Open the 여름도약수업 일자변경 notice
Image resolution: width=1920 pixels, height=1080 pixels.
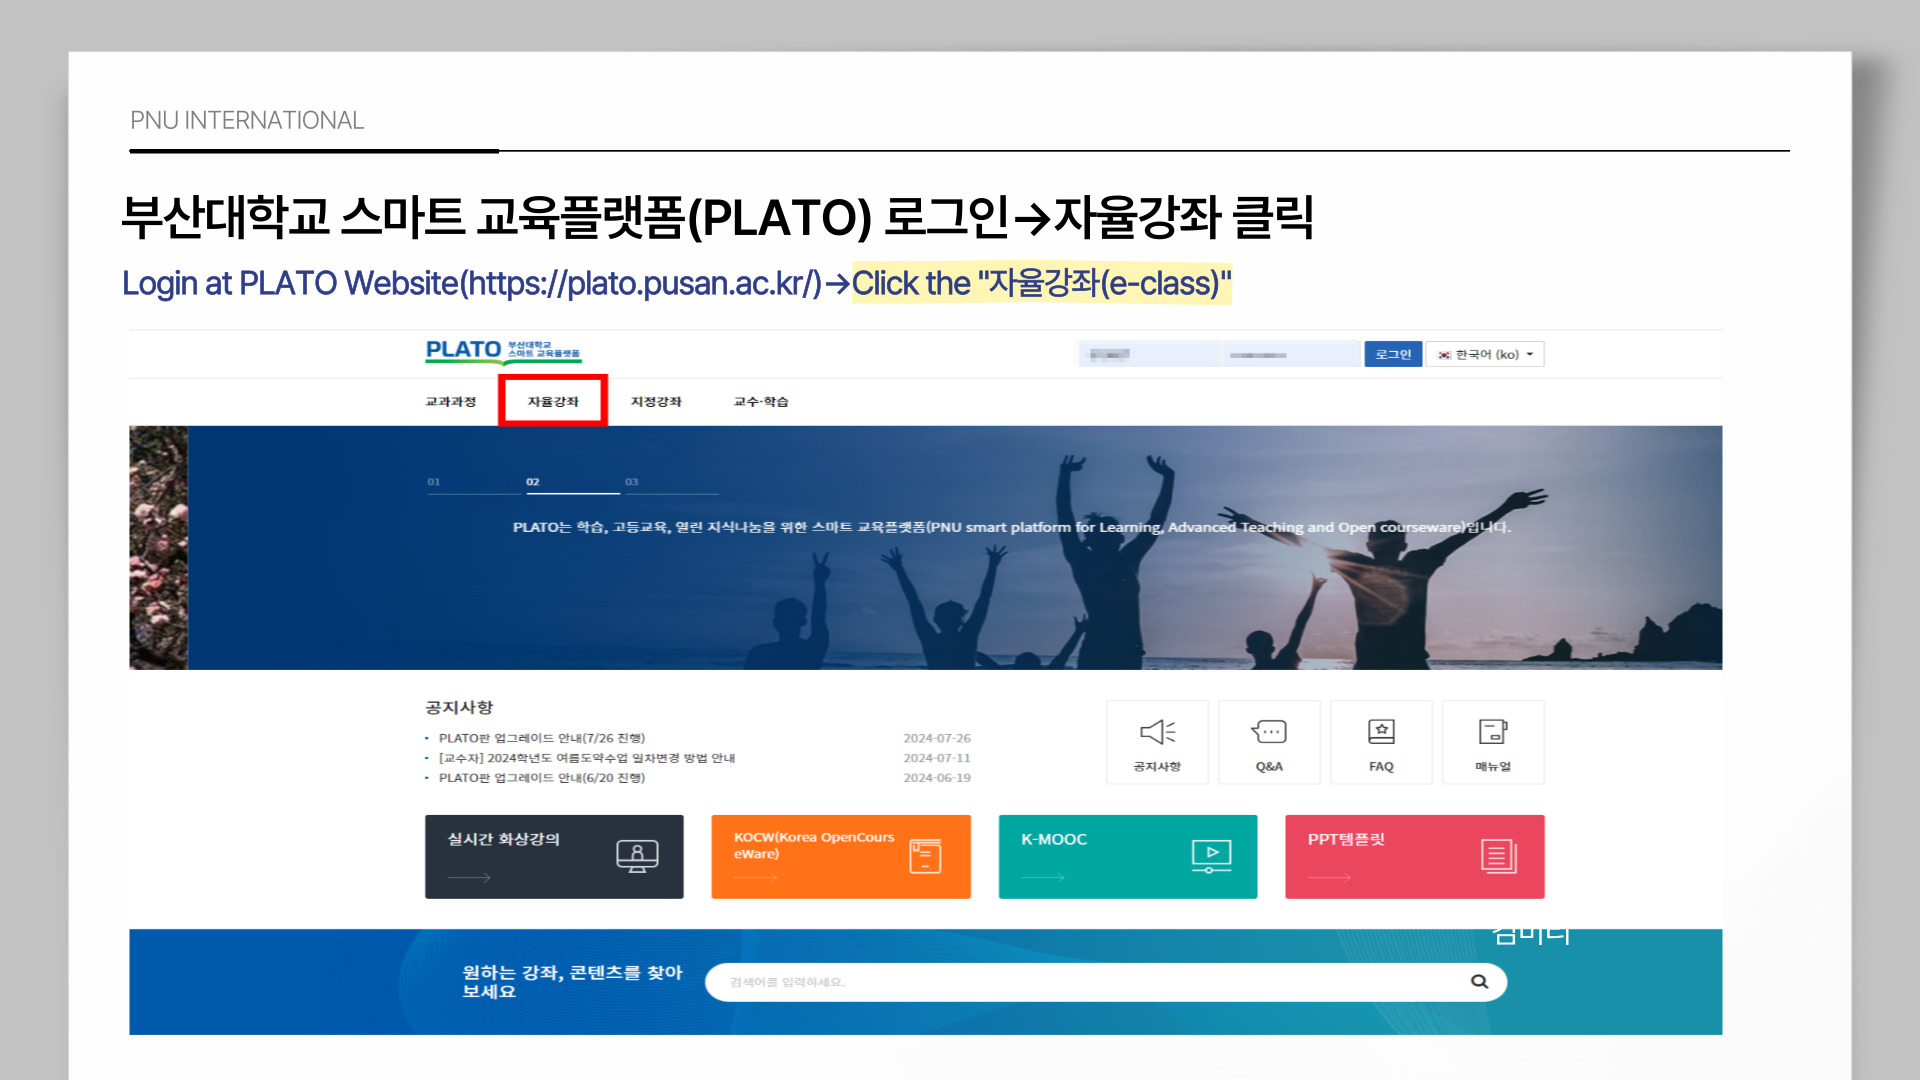coord(586,758)
